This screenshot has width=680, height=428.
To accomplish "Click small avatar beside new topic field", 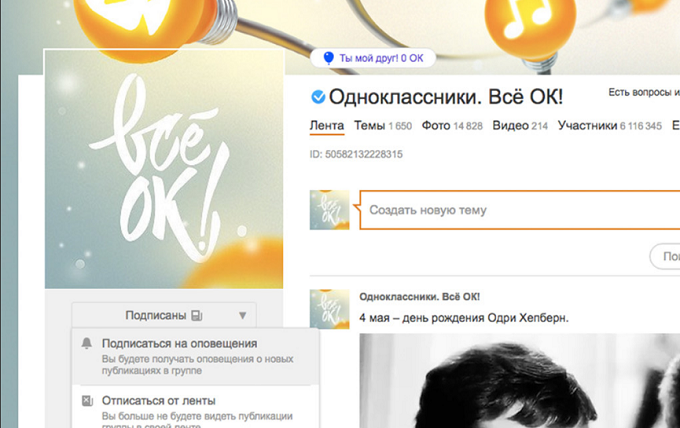I will pyautogui.click(x=330, y=210).
